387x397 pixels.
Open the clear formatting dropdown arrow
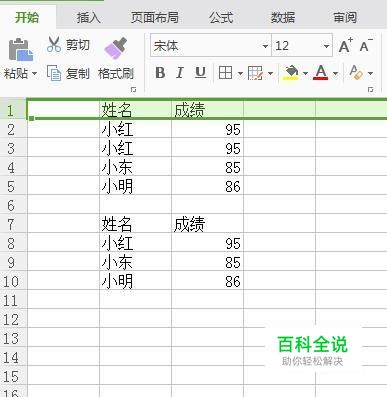click(370, 73)
